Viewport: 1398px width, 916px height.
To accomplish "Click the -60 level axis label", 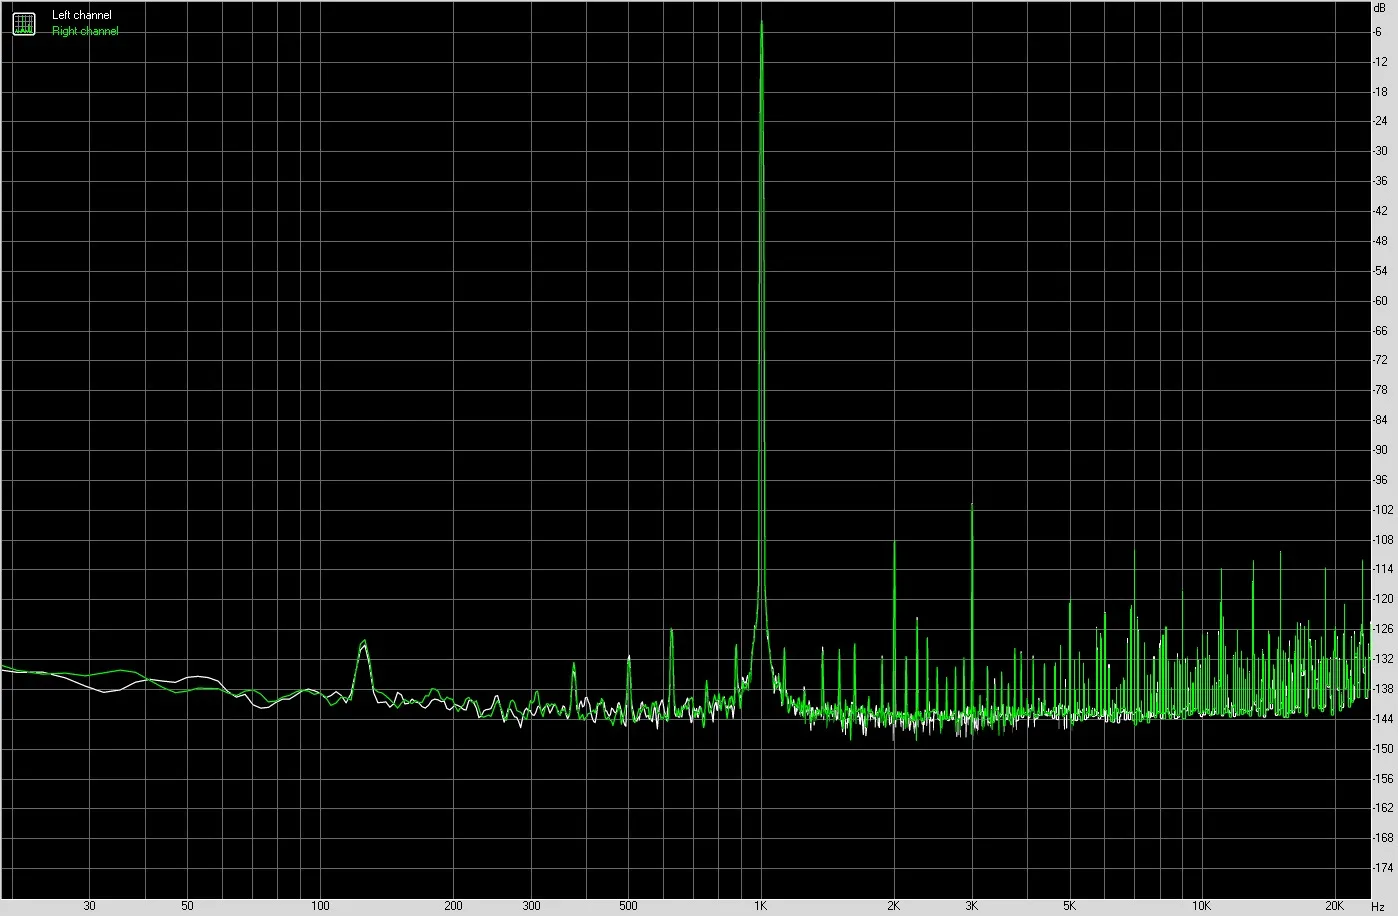I will tap(1381, 301).
